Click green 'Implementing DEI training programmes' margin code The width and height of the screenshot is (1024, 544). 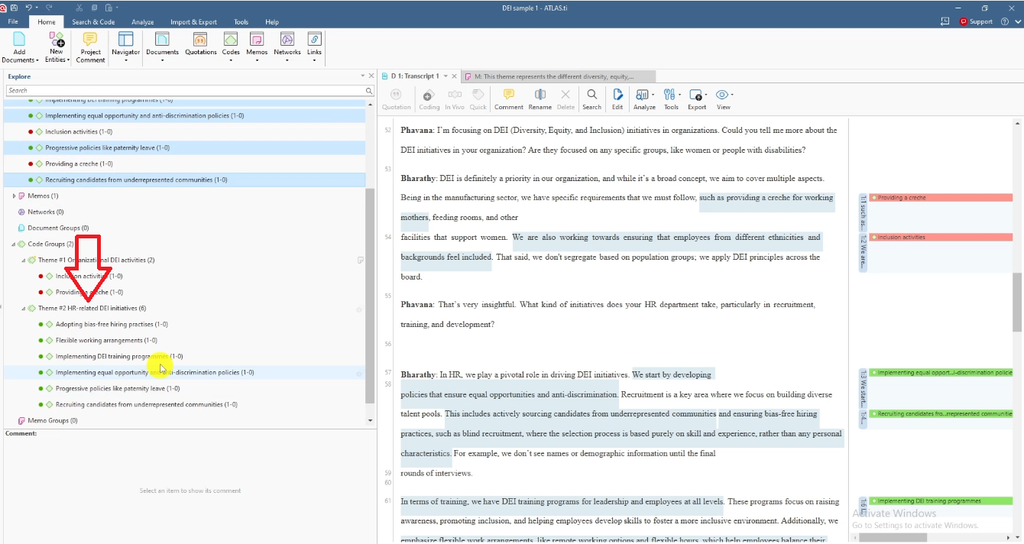click(941, 501)
